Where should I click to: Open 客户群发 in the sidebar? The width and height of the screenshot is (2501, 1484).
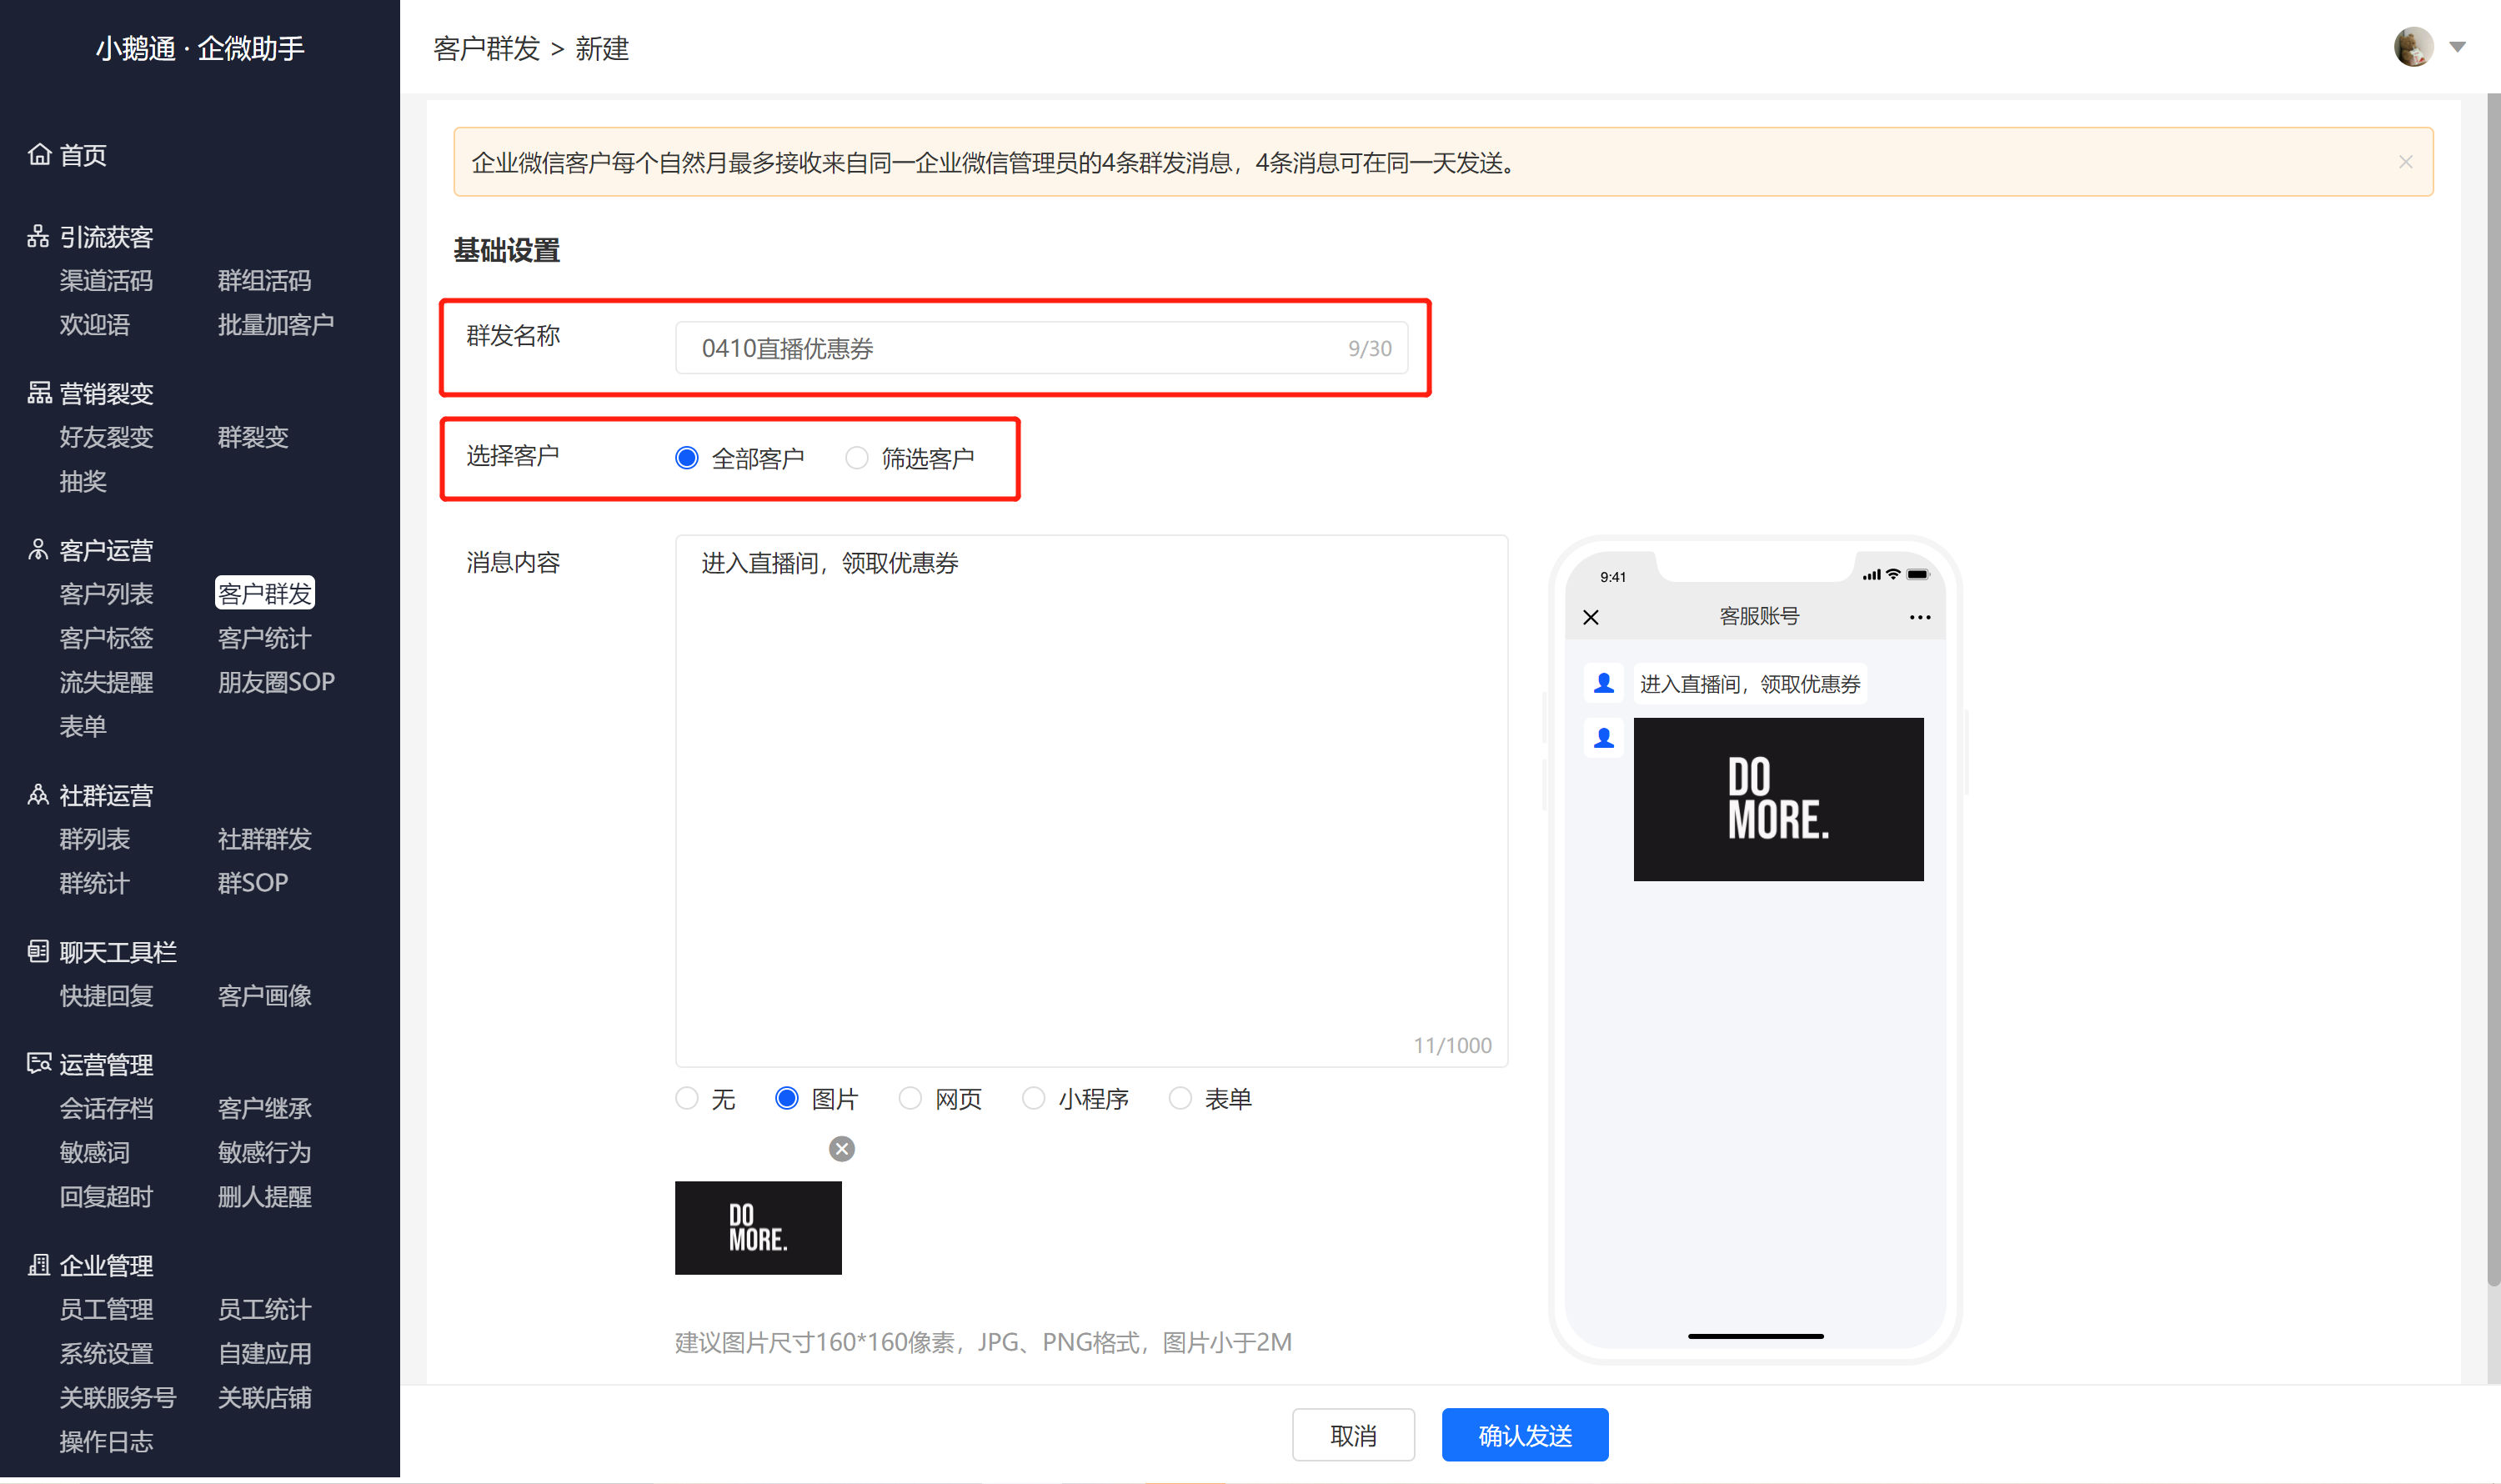point(265,593)
